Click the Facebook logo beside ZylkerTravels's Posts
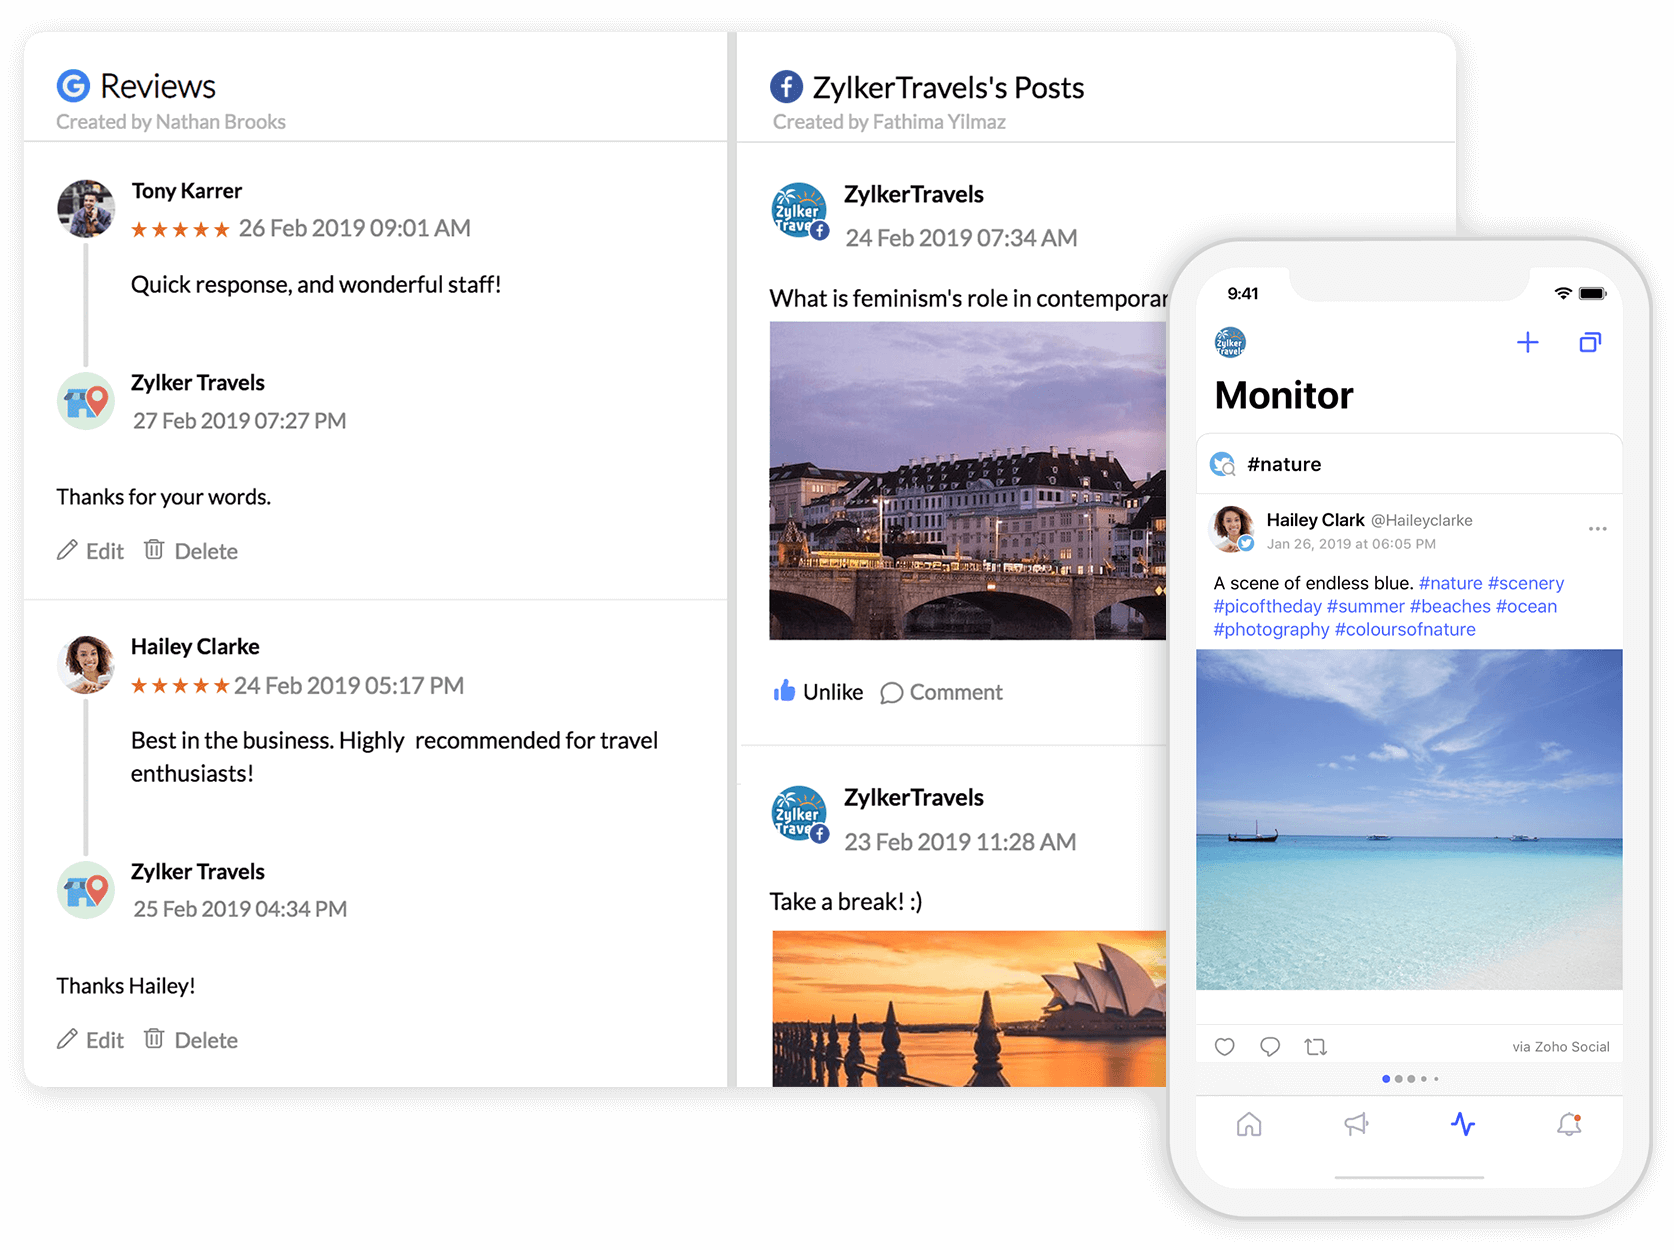 786,87
